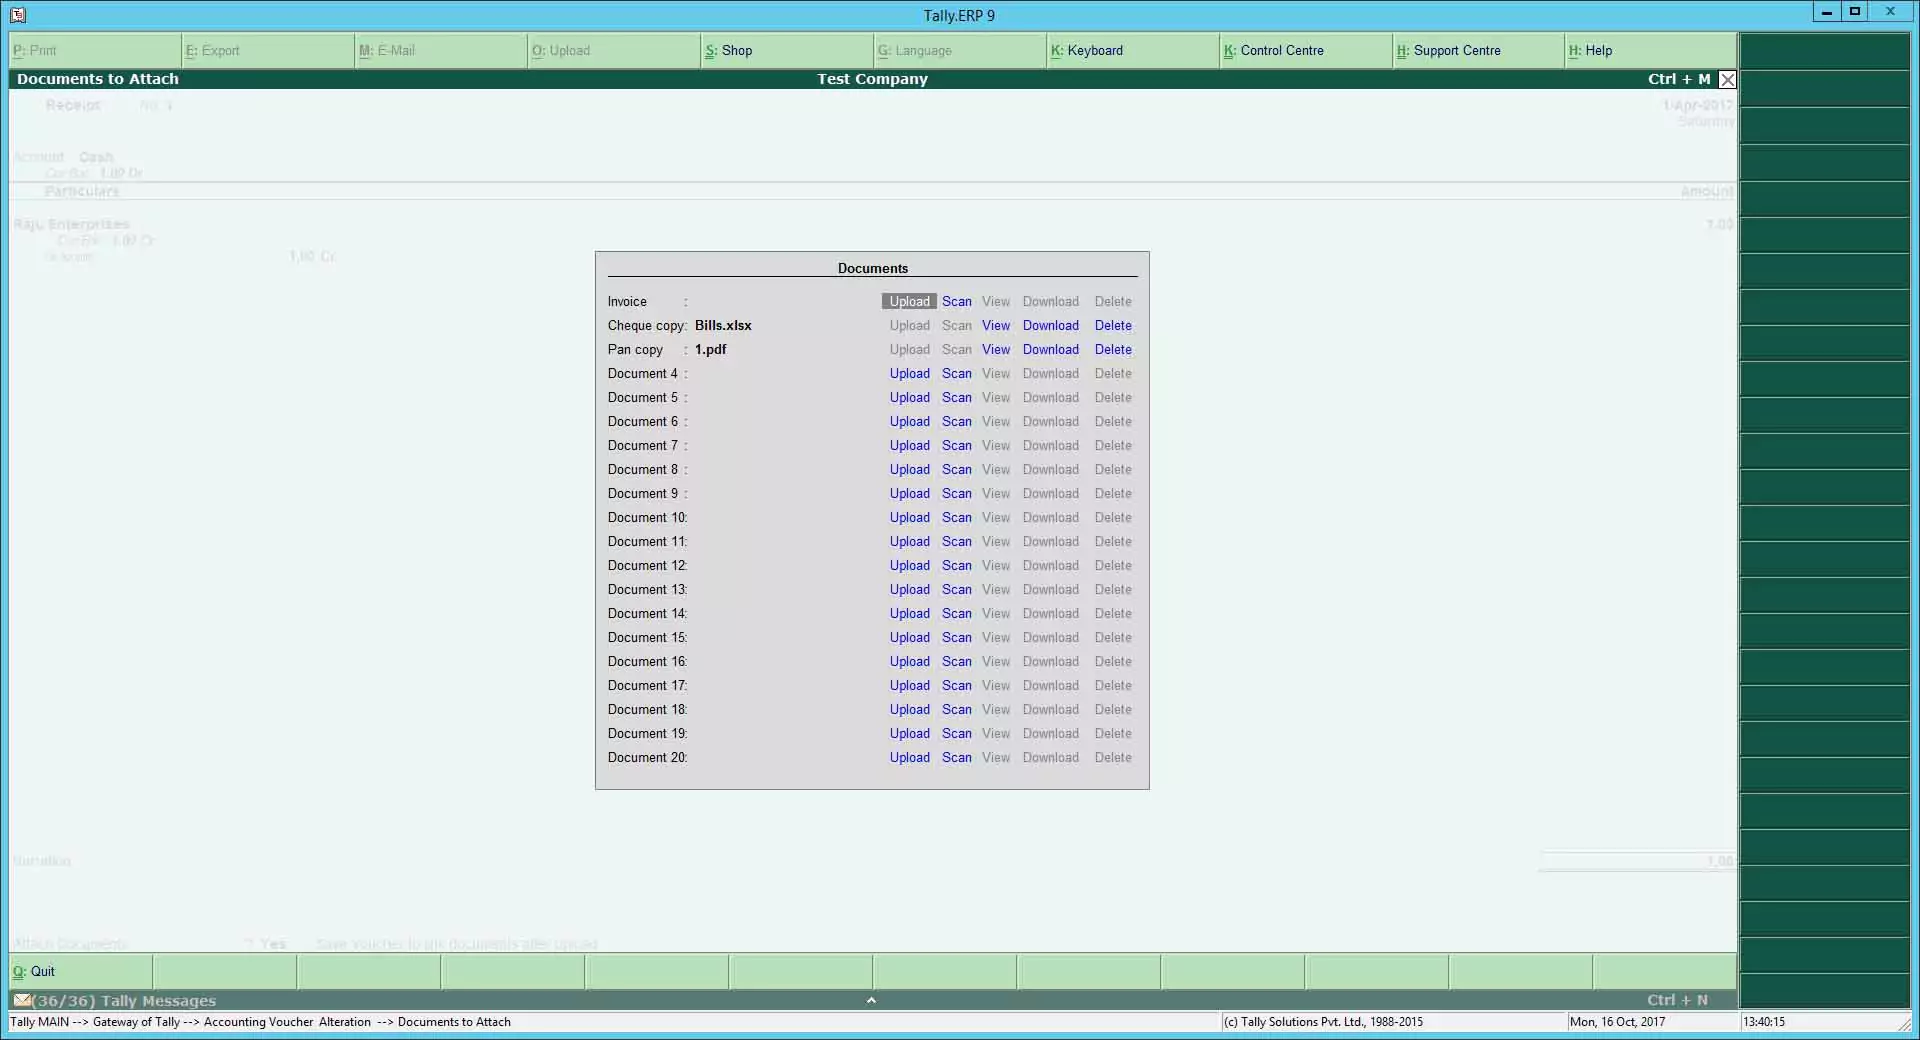View the Pan copy 1.pdf file

[995, 349]
